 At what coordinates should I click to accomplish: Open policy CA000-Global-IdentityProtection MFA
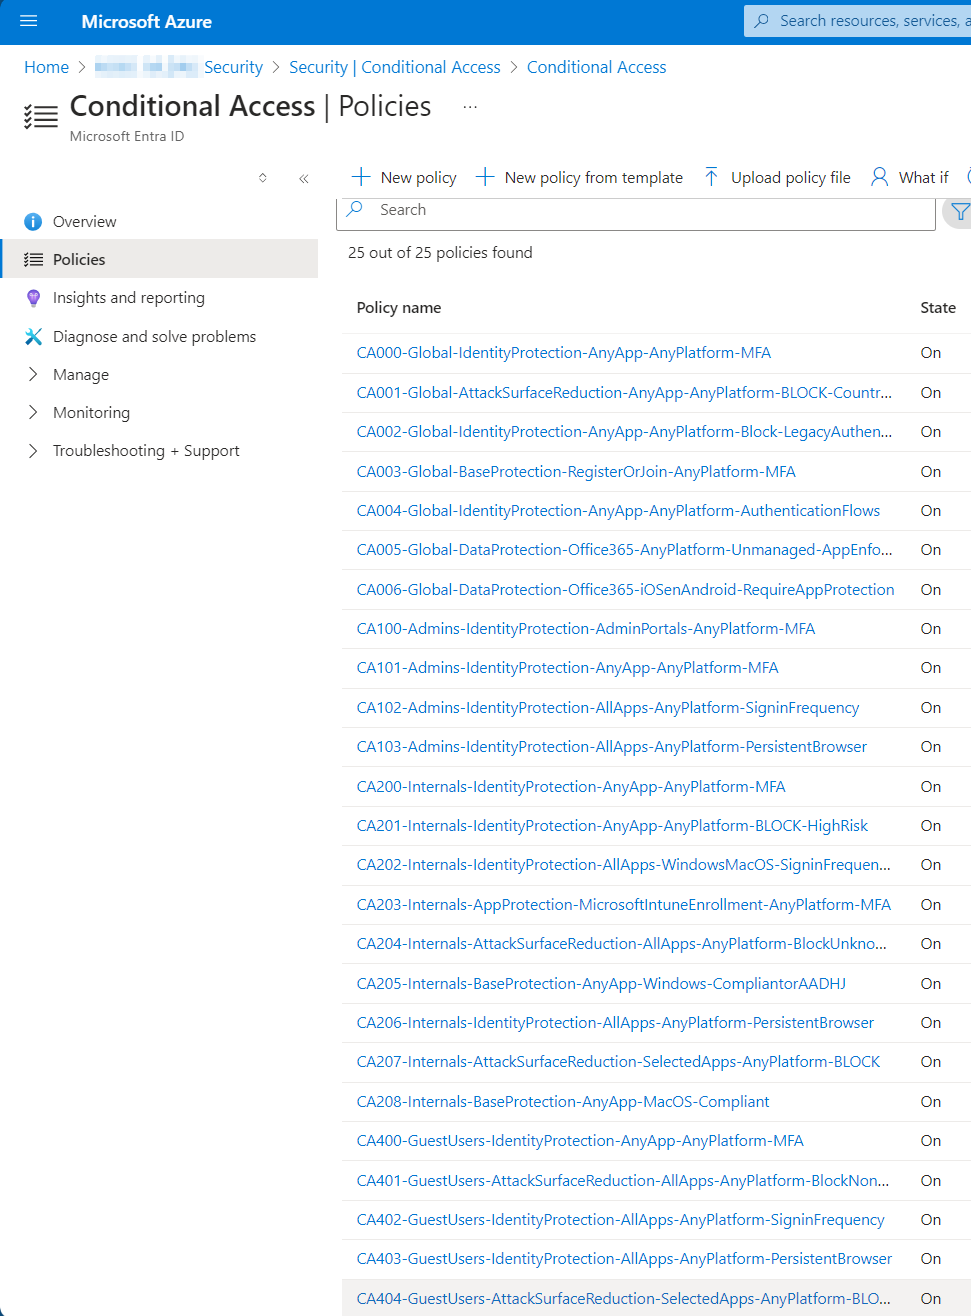564,353
